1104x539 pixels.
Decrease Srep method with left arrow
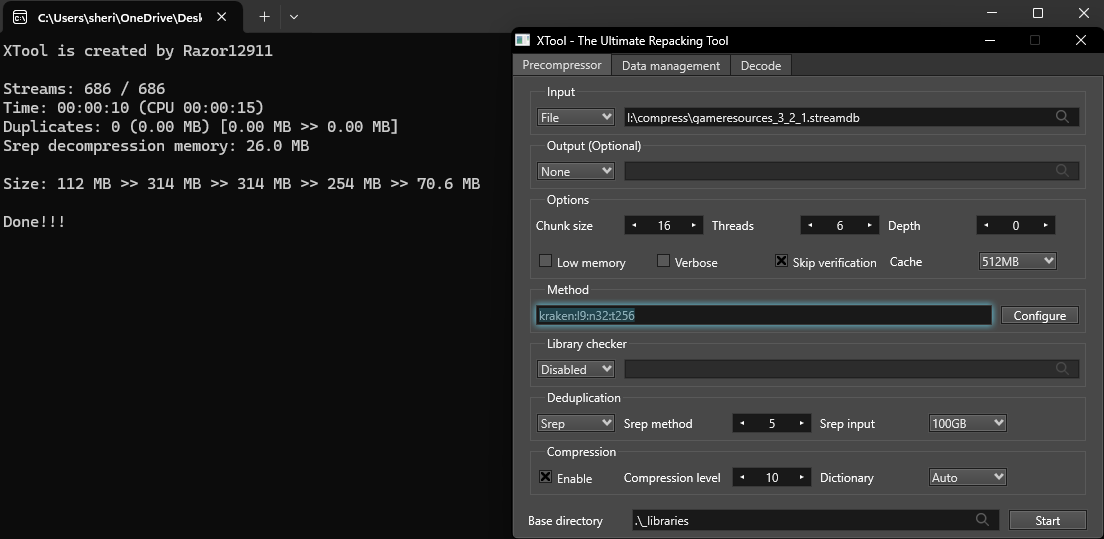click(x=742, y=423)
